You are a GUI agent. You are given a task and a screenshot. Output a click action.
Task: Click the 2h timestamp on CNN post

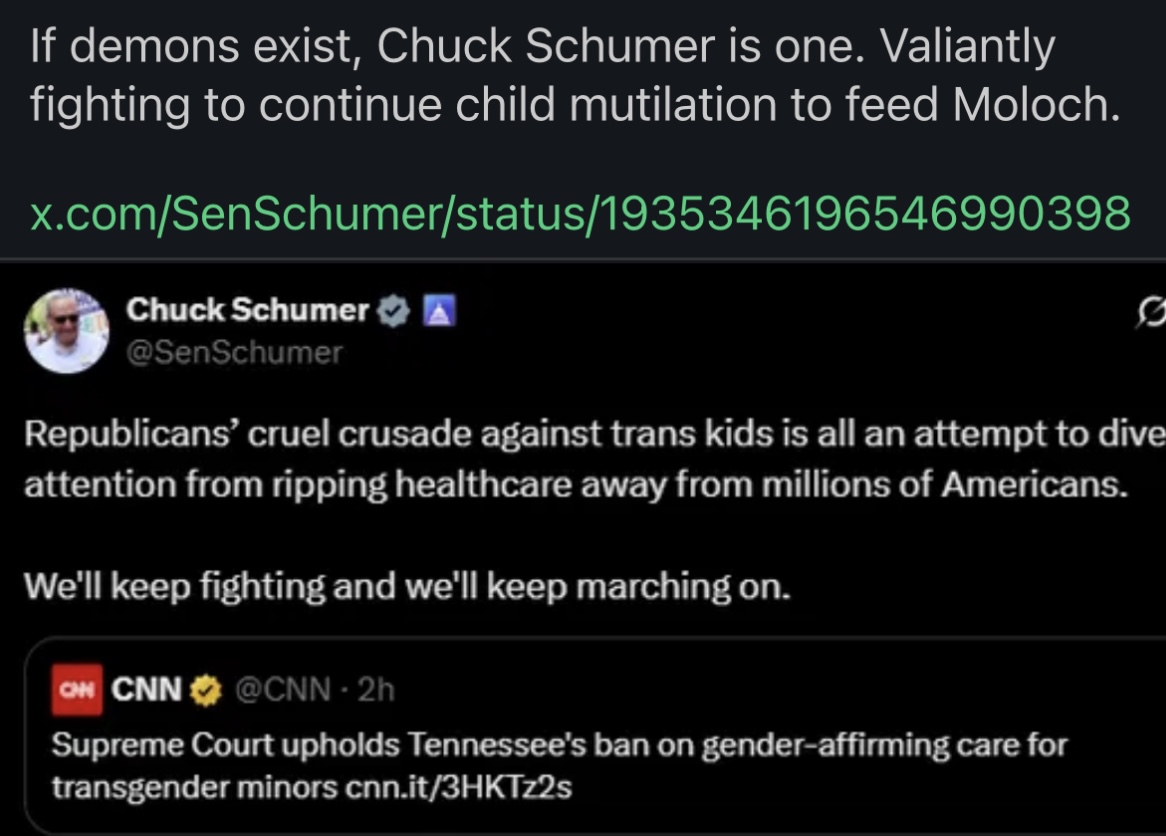pyautogui.click(x=376, y=690)
